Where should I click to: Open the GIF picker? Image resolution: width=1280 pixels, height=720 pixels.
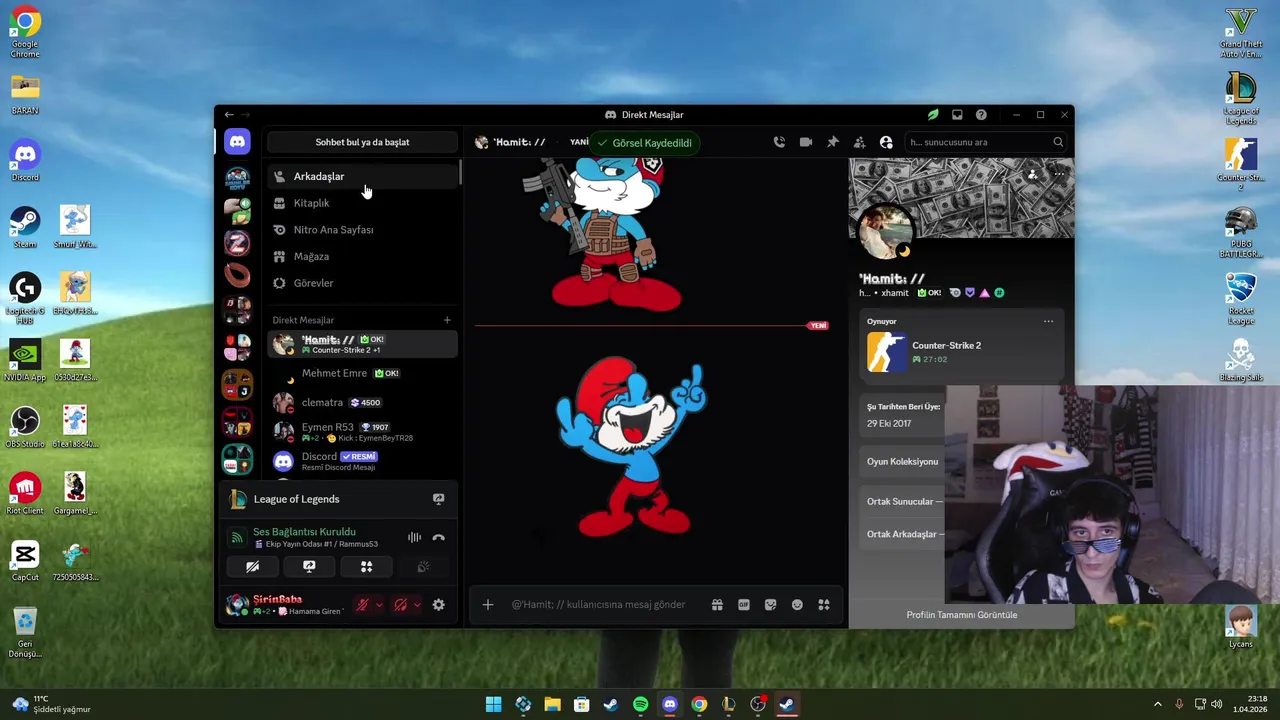tap(744, 605)
